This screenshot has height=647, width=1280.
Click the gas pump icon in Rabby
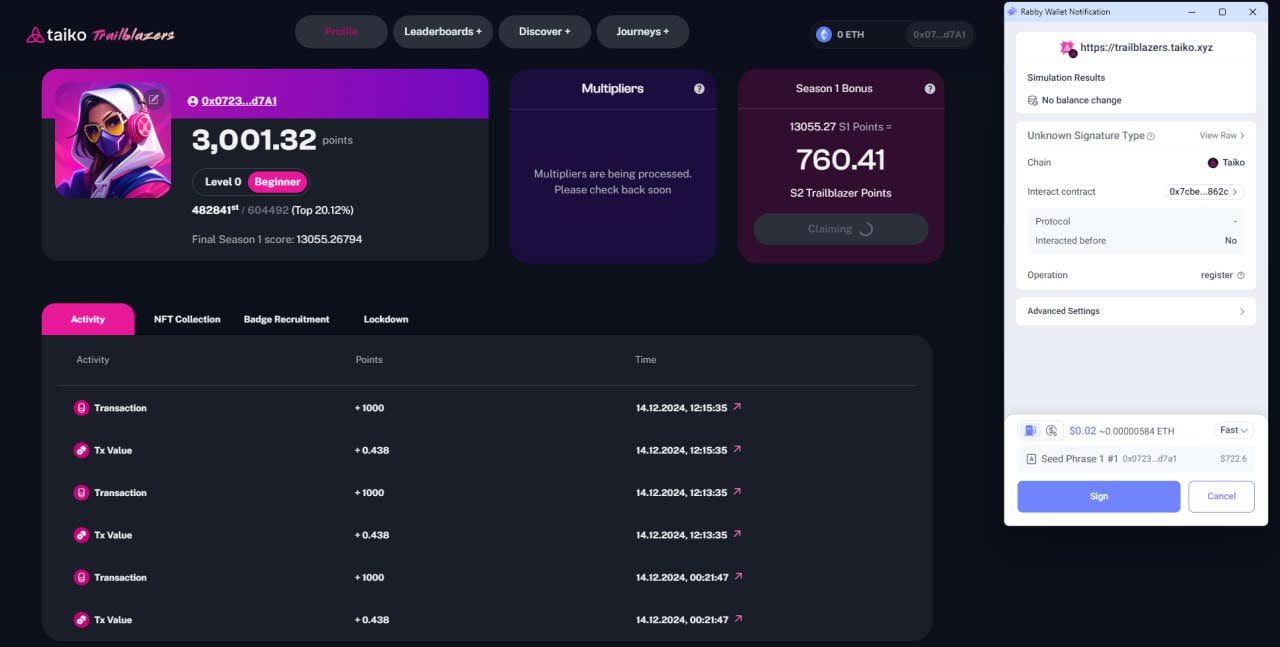pyautogui.click(x=1030, y=431)
